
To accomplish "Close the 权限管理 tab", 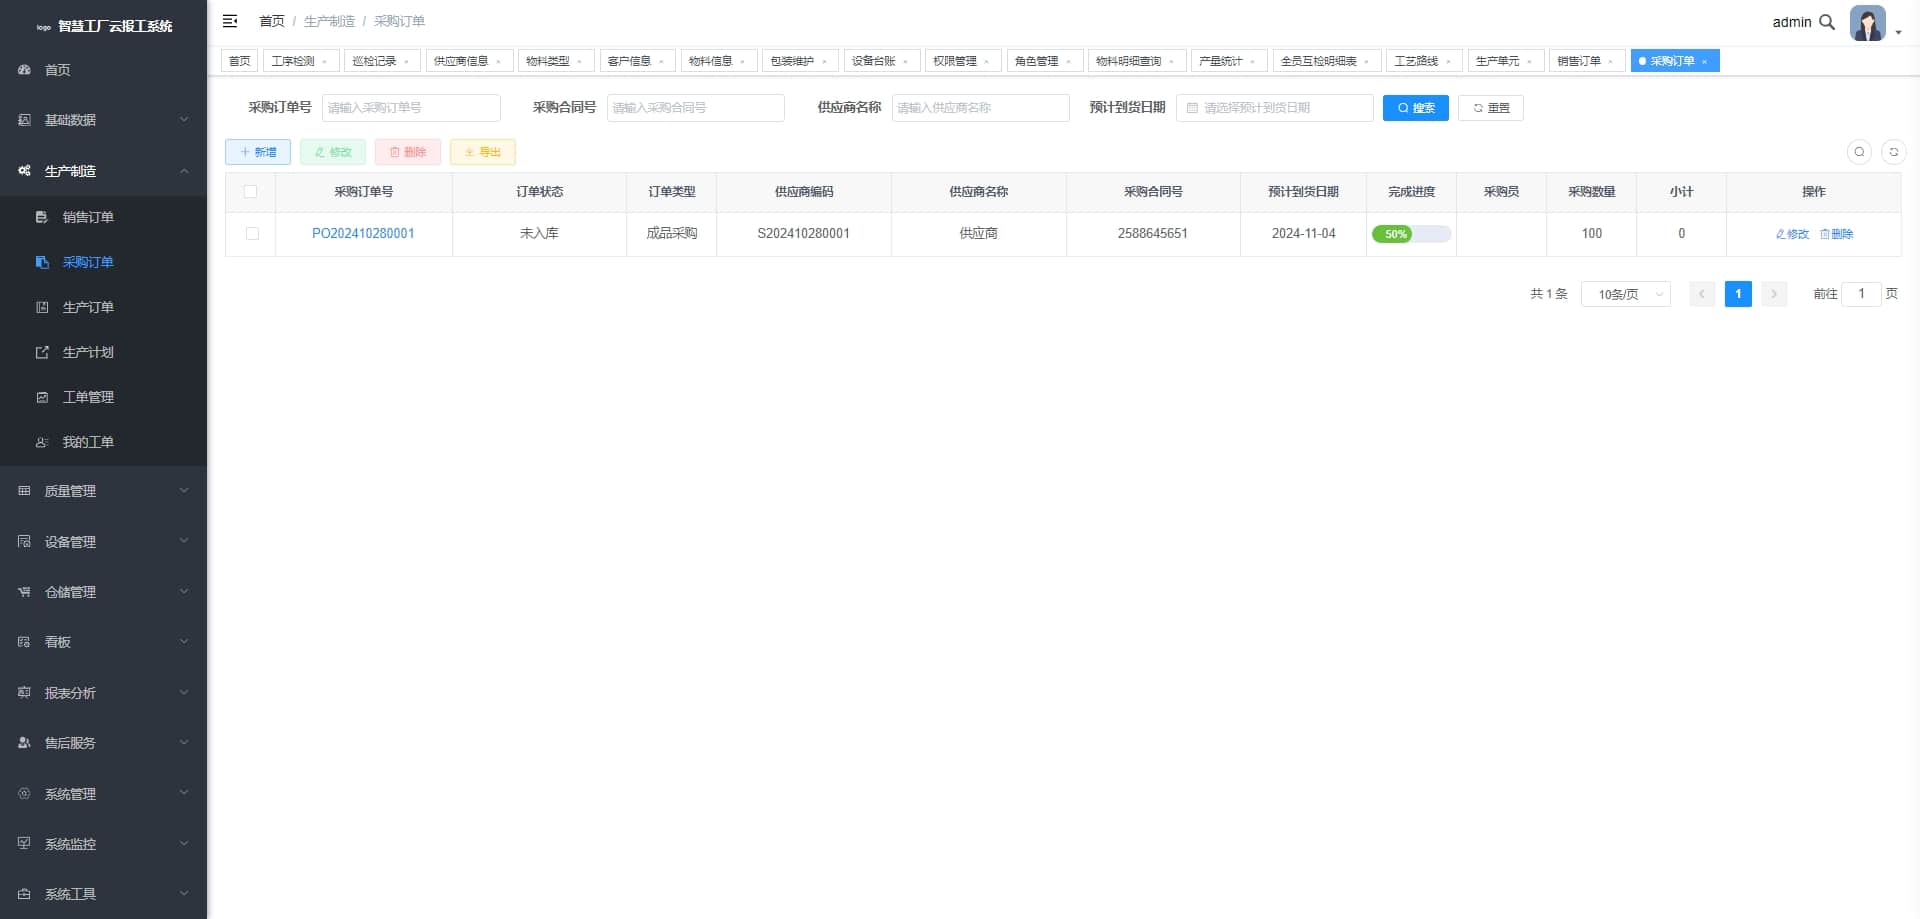I will click(x=987, y=62).
